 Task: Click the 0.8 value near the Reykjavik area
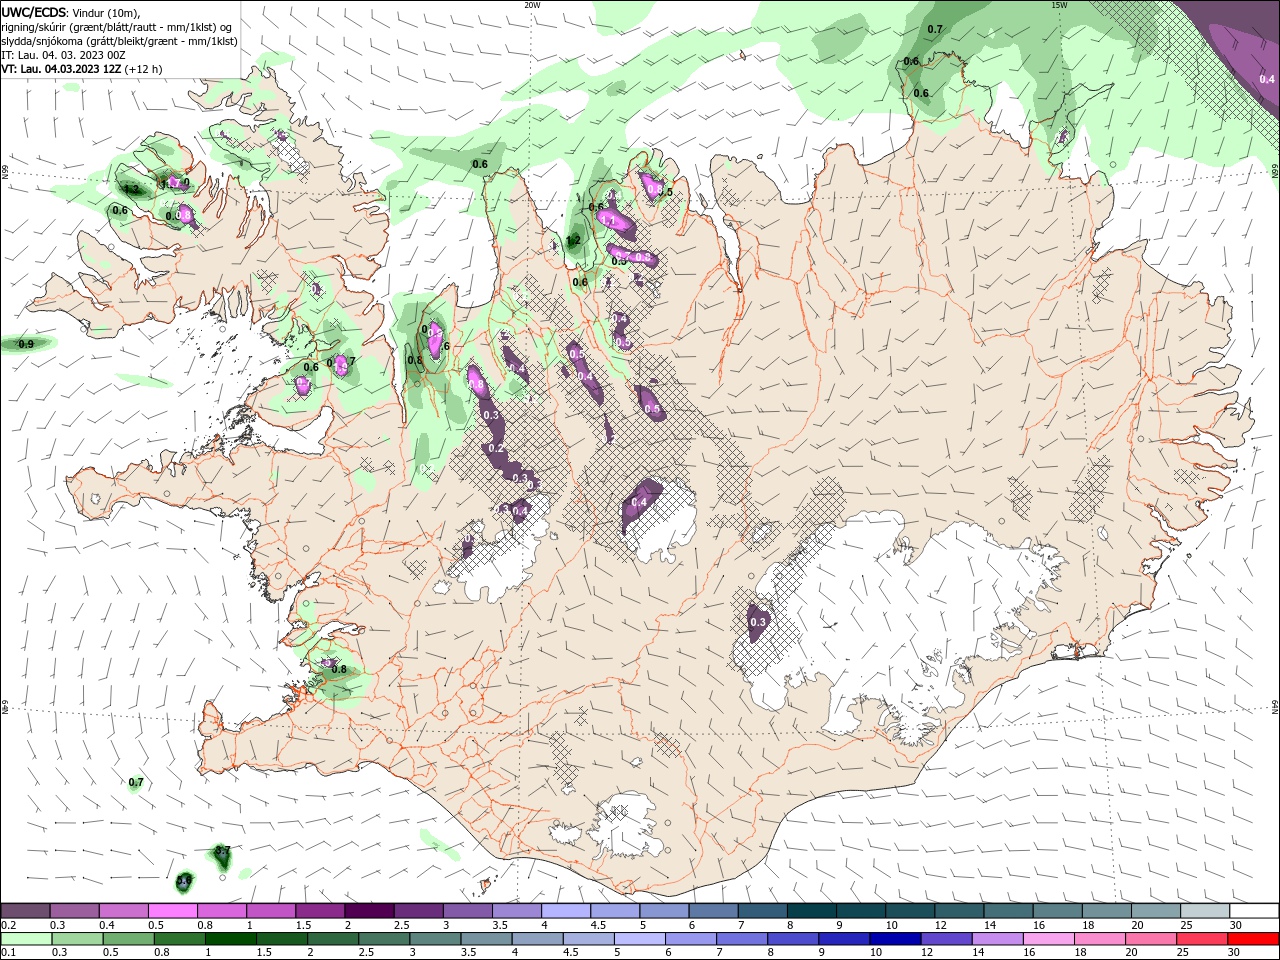coord(339,669)
